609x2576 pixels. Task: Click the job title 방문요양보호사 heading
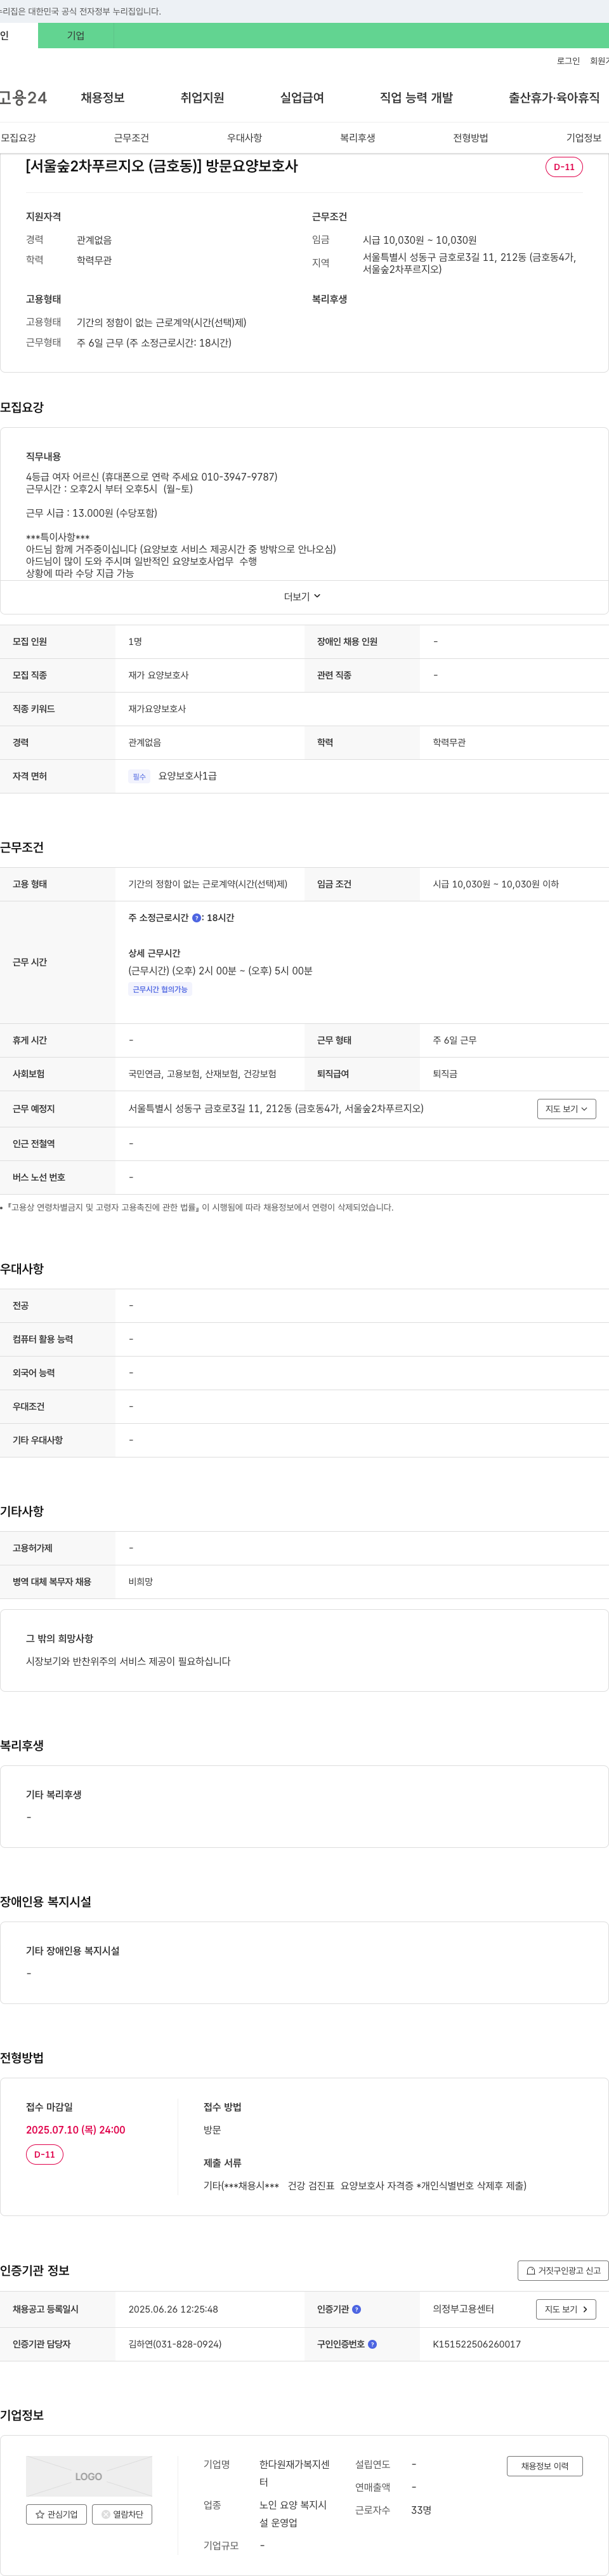(x=161, y=166)
